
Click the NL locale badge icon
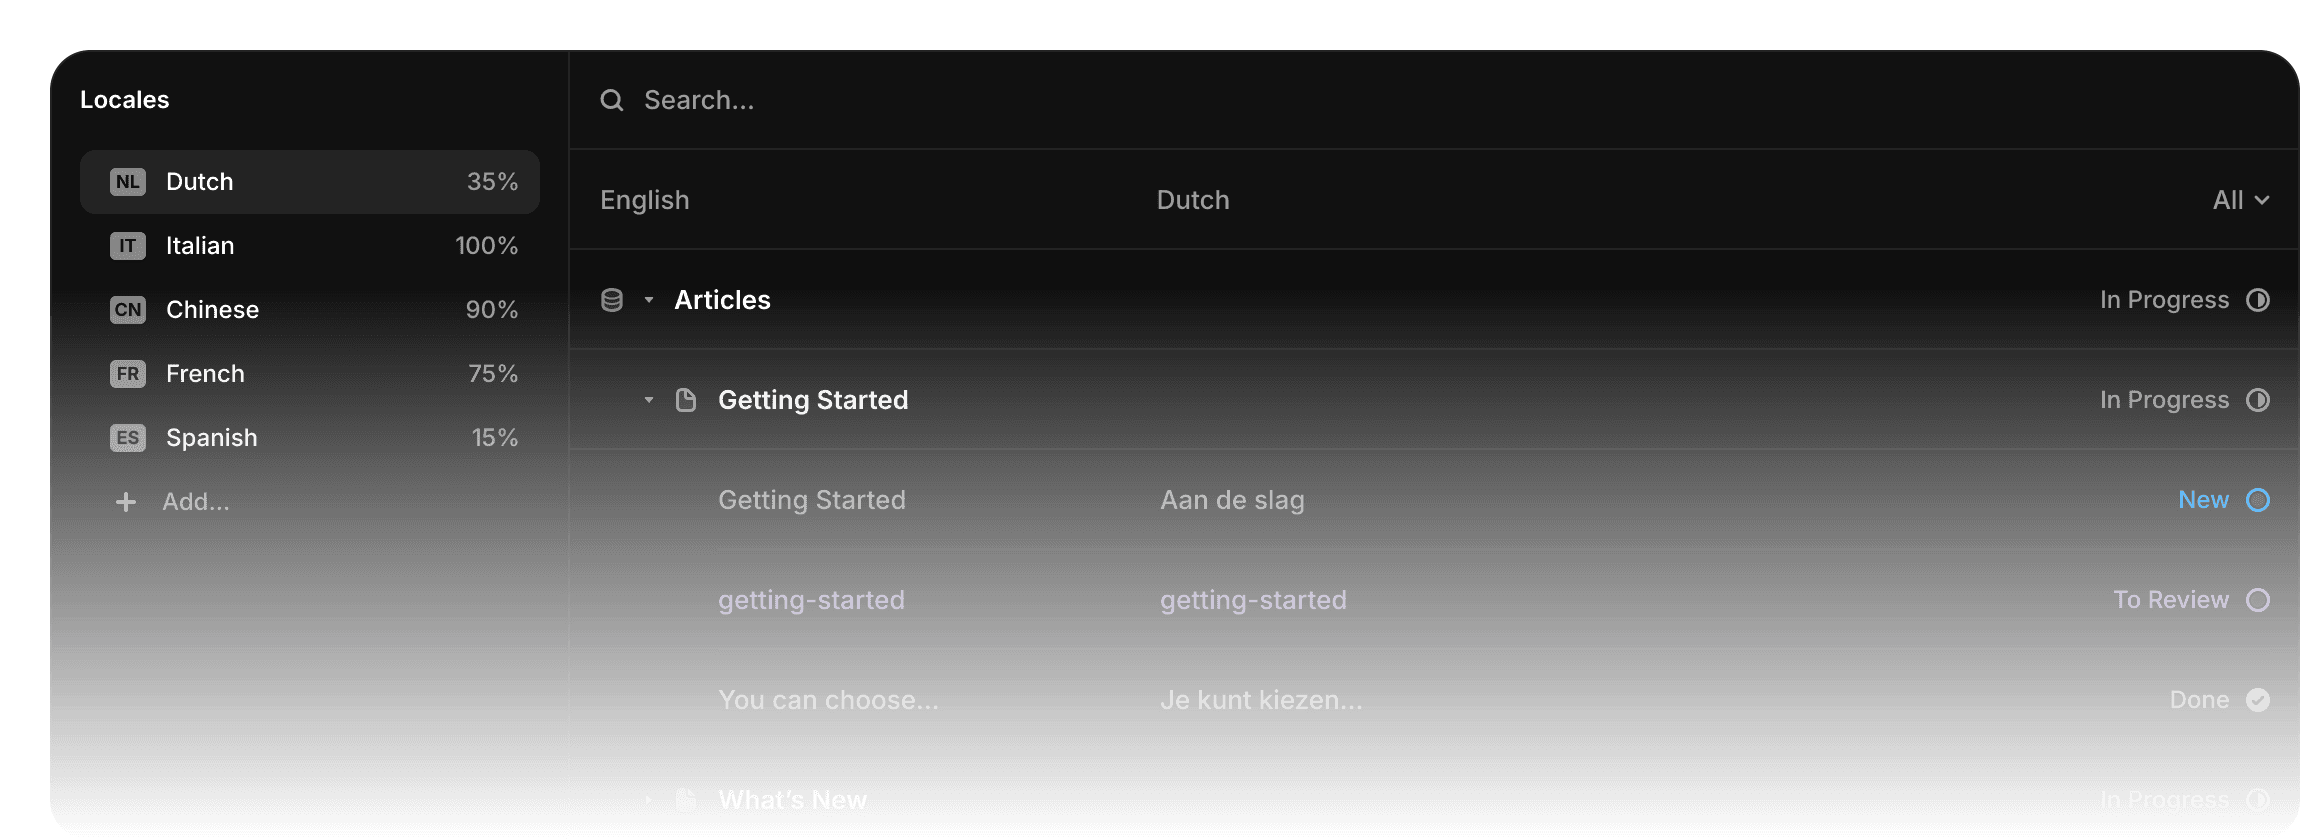pyautogui.click(x=128, y=182)
